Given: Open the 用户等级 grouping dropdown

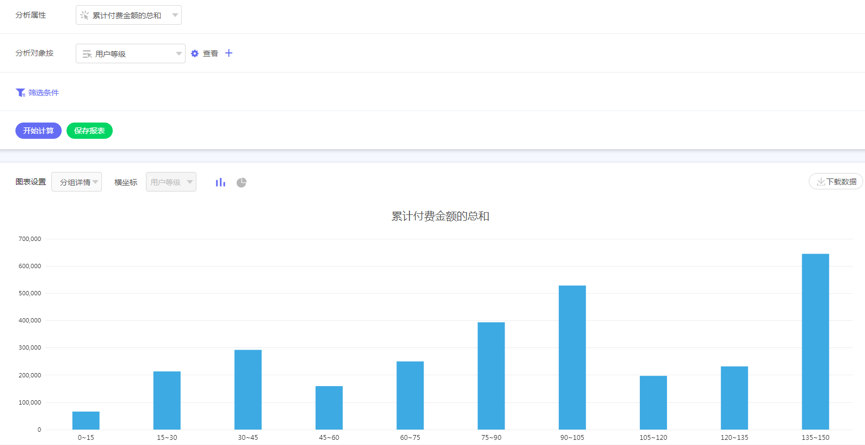Looking at the screenshot, I should (x=130, y=53).
